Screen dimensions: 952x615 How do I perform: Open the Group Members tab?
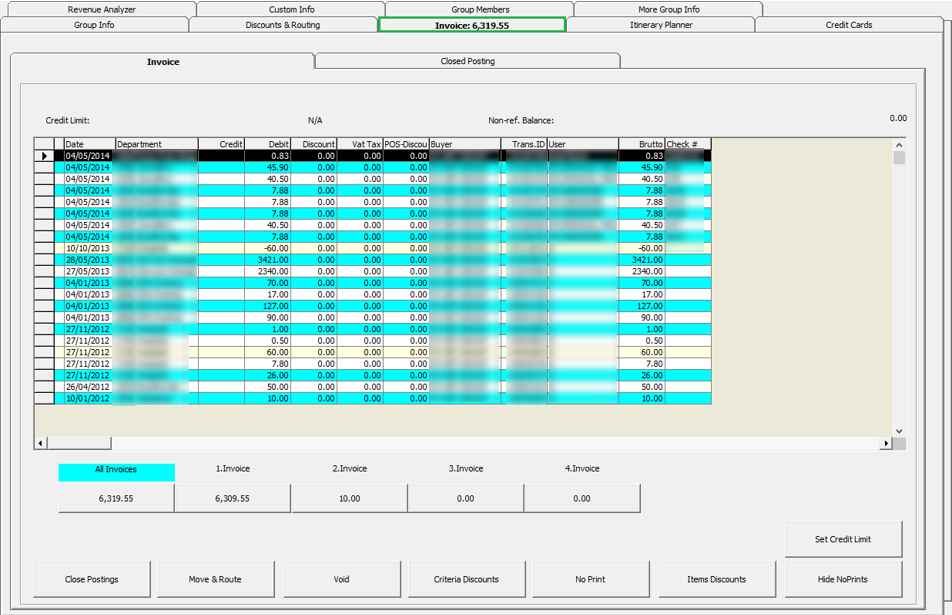[480, 9]
